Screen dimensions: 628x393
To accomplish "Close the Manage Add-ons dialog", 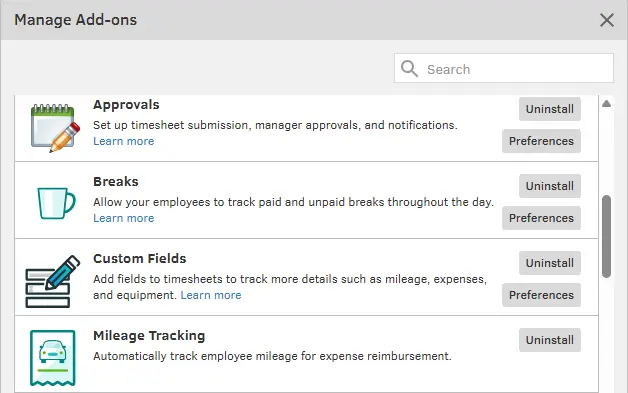I will click(607, 20).
